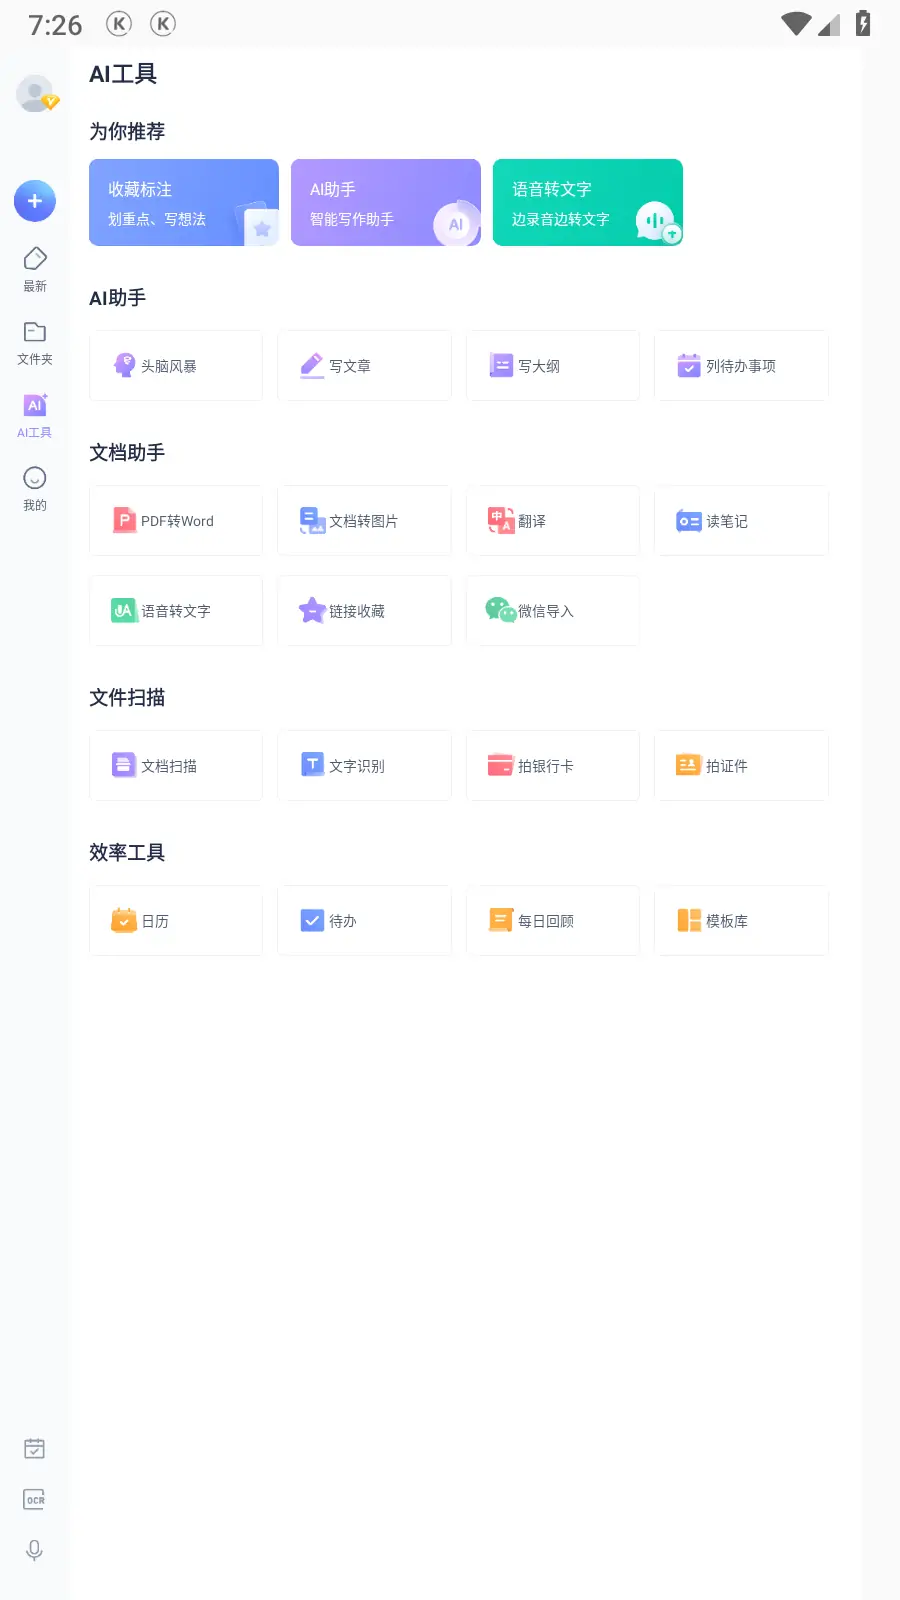Image resolution: width=900 pixels, height=1600 pixels.
Task: Tap the user avatar in the sidebar
Action: 36,93
